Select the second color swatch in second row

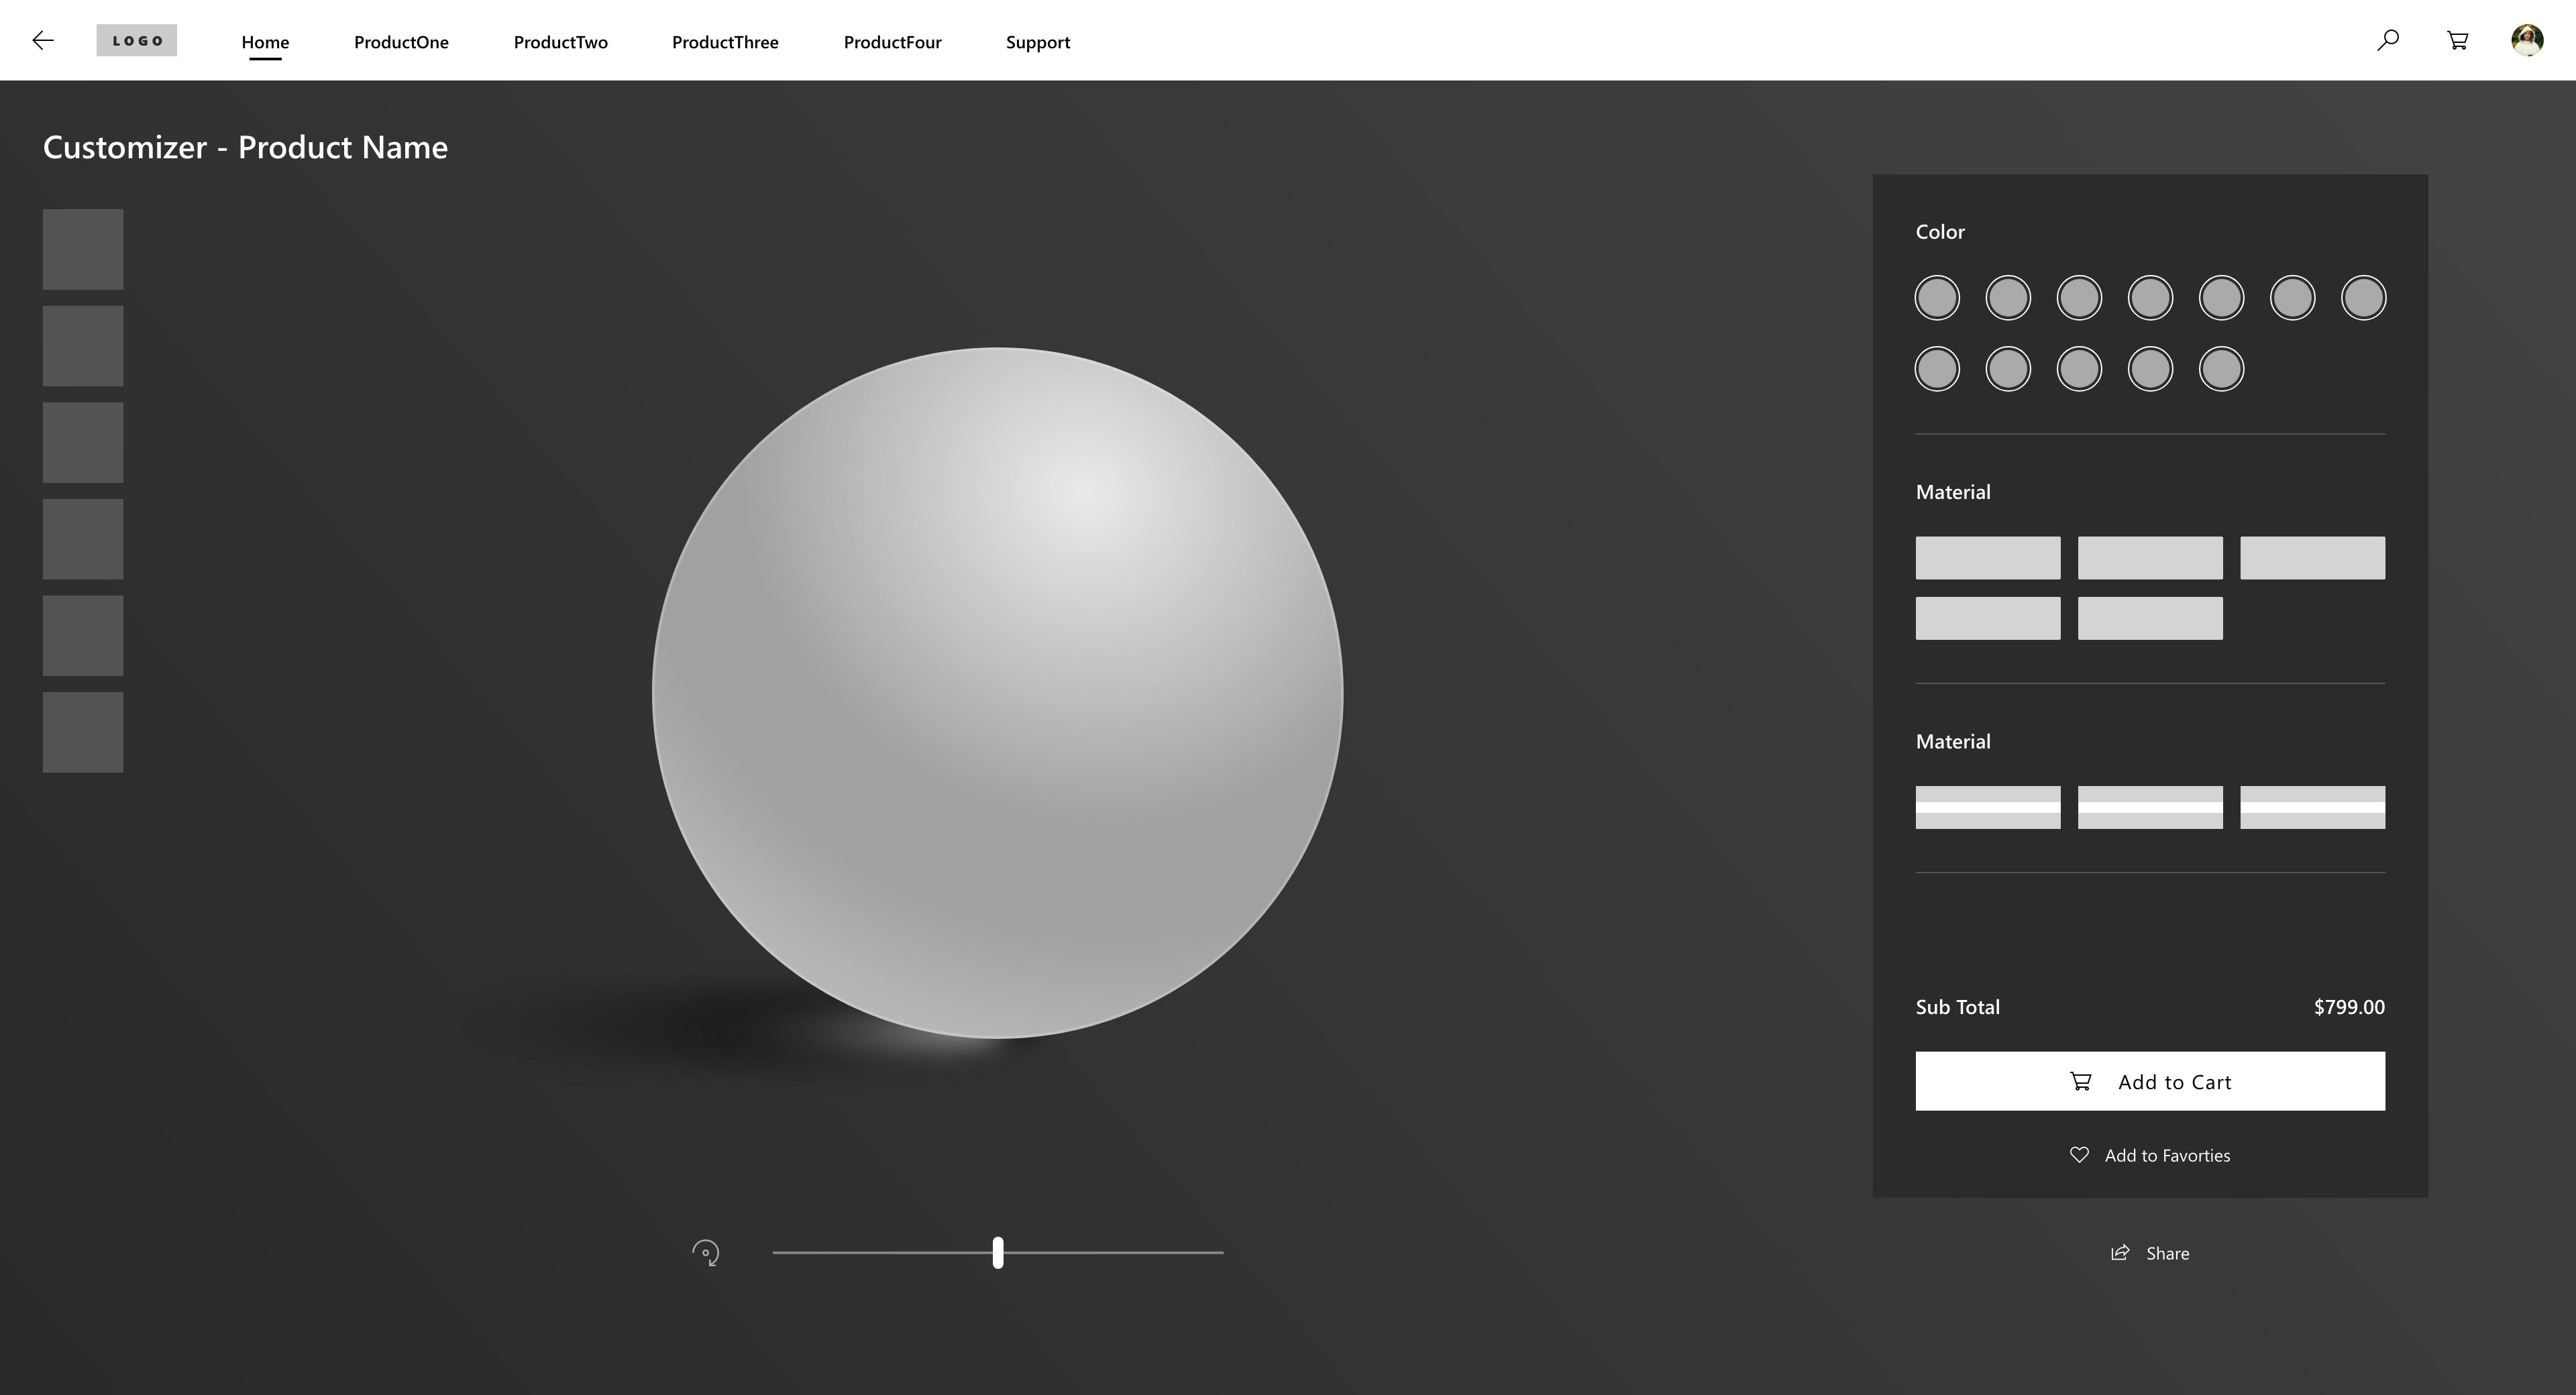2008,369
